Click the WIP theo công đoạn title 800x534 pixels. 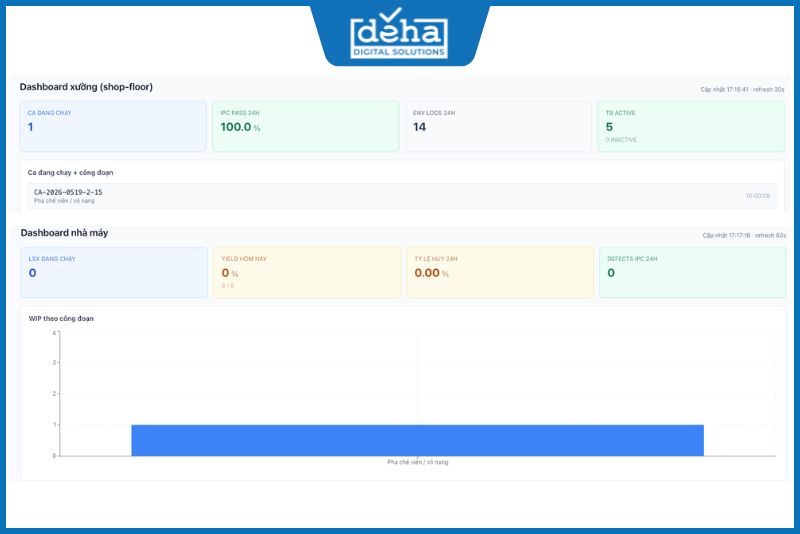pos(61,318)
